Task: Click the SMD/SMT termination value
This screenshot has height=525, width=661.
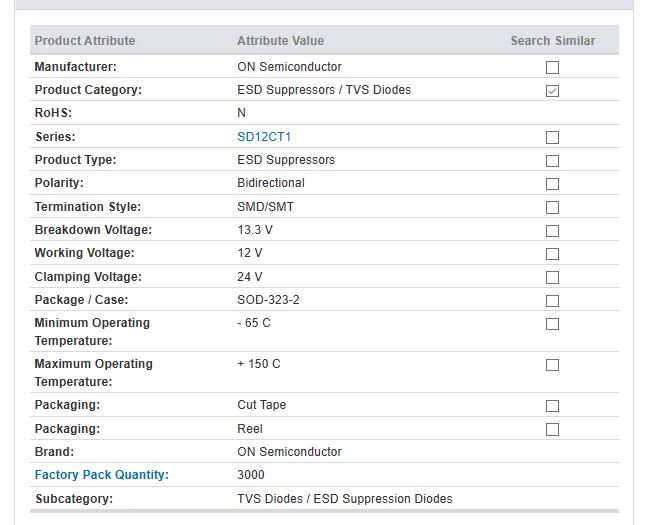Action: click(265, 207)
